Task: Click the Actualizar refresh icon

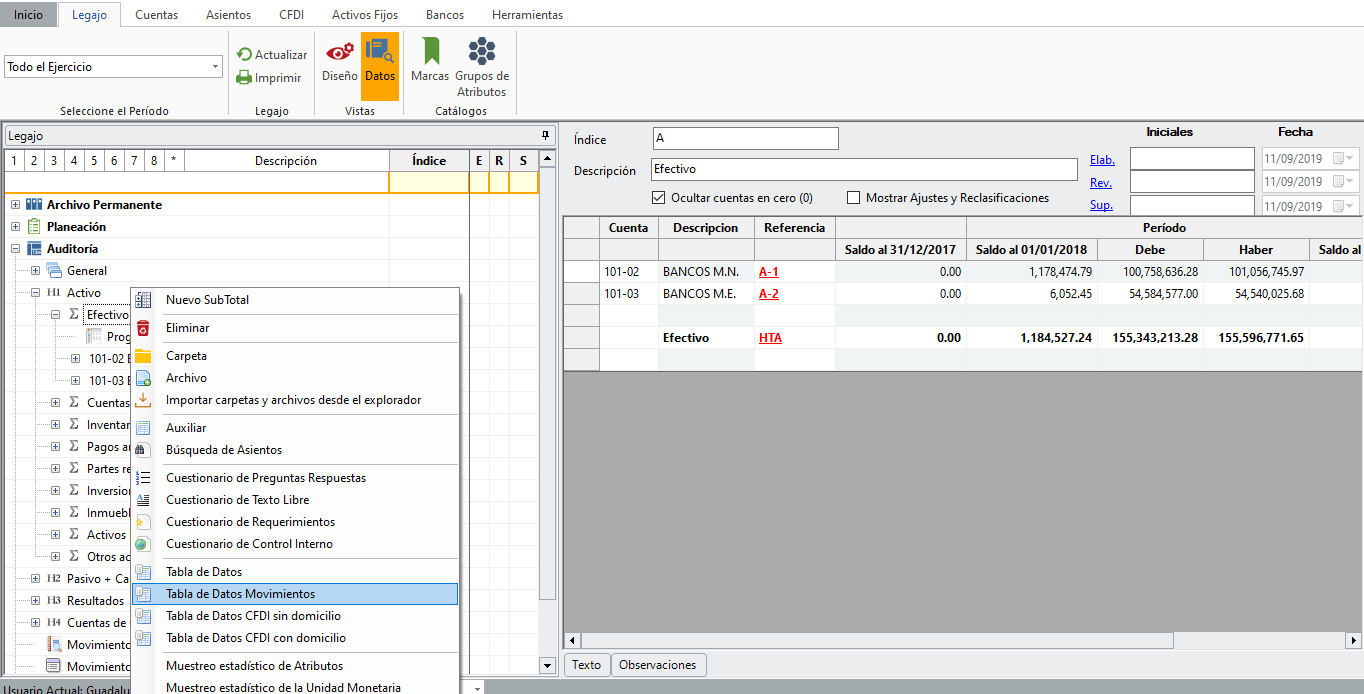Action: tap(244, 55)
